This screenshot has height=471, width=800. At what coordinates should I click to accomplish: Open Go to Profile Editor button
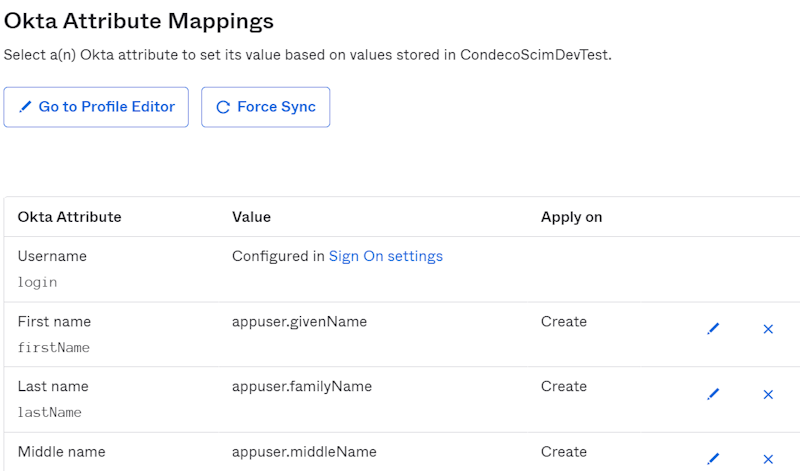coord(96,107)
